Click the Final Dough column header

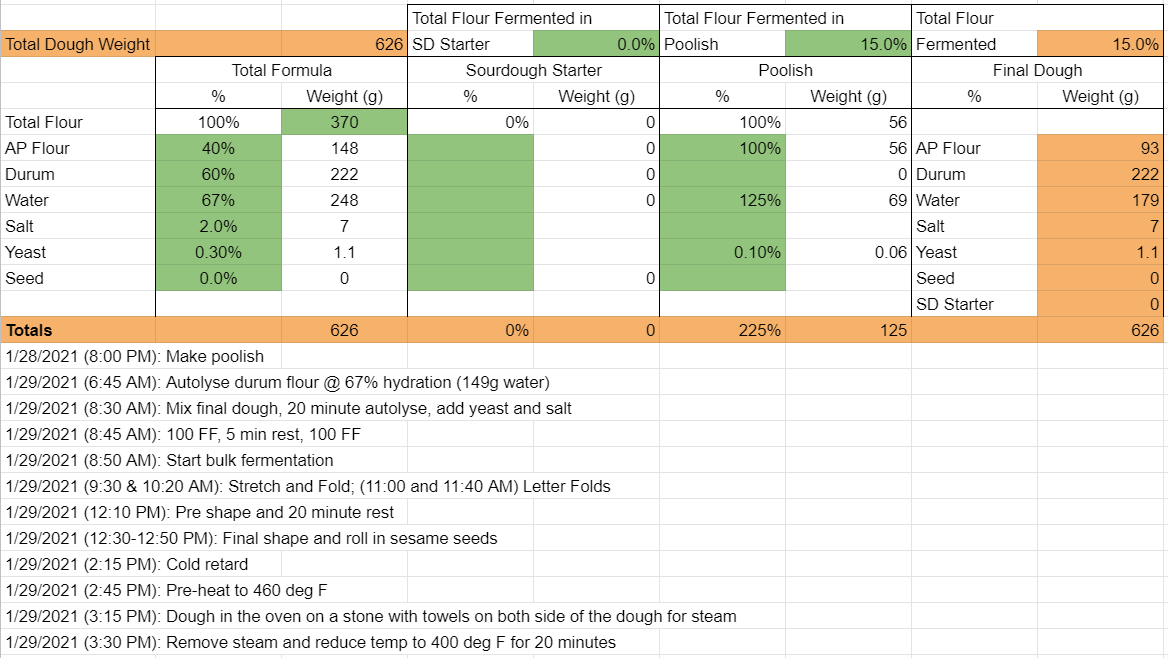click(1037, 70)
